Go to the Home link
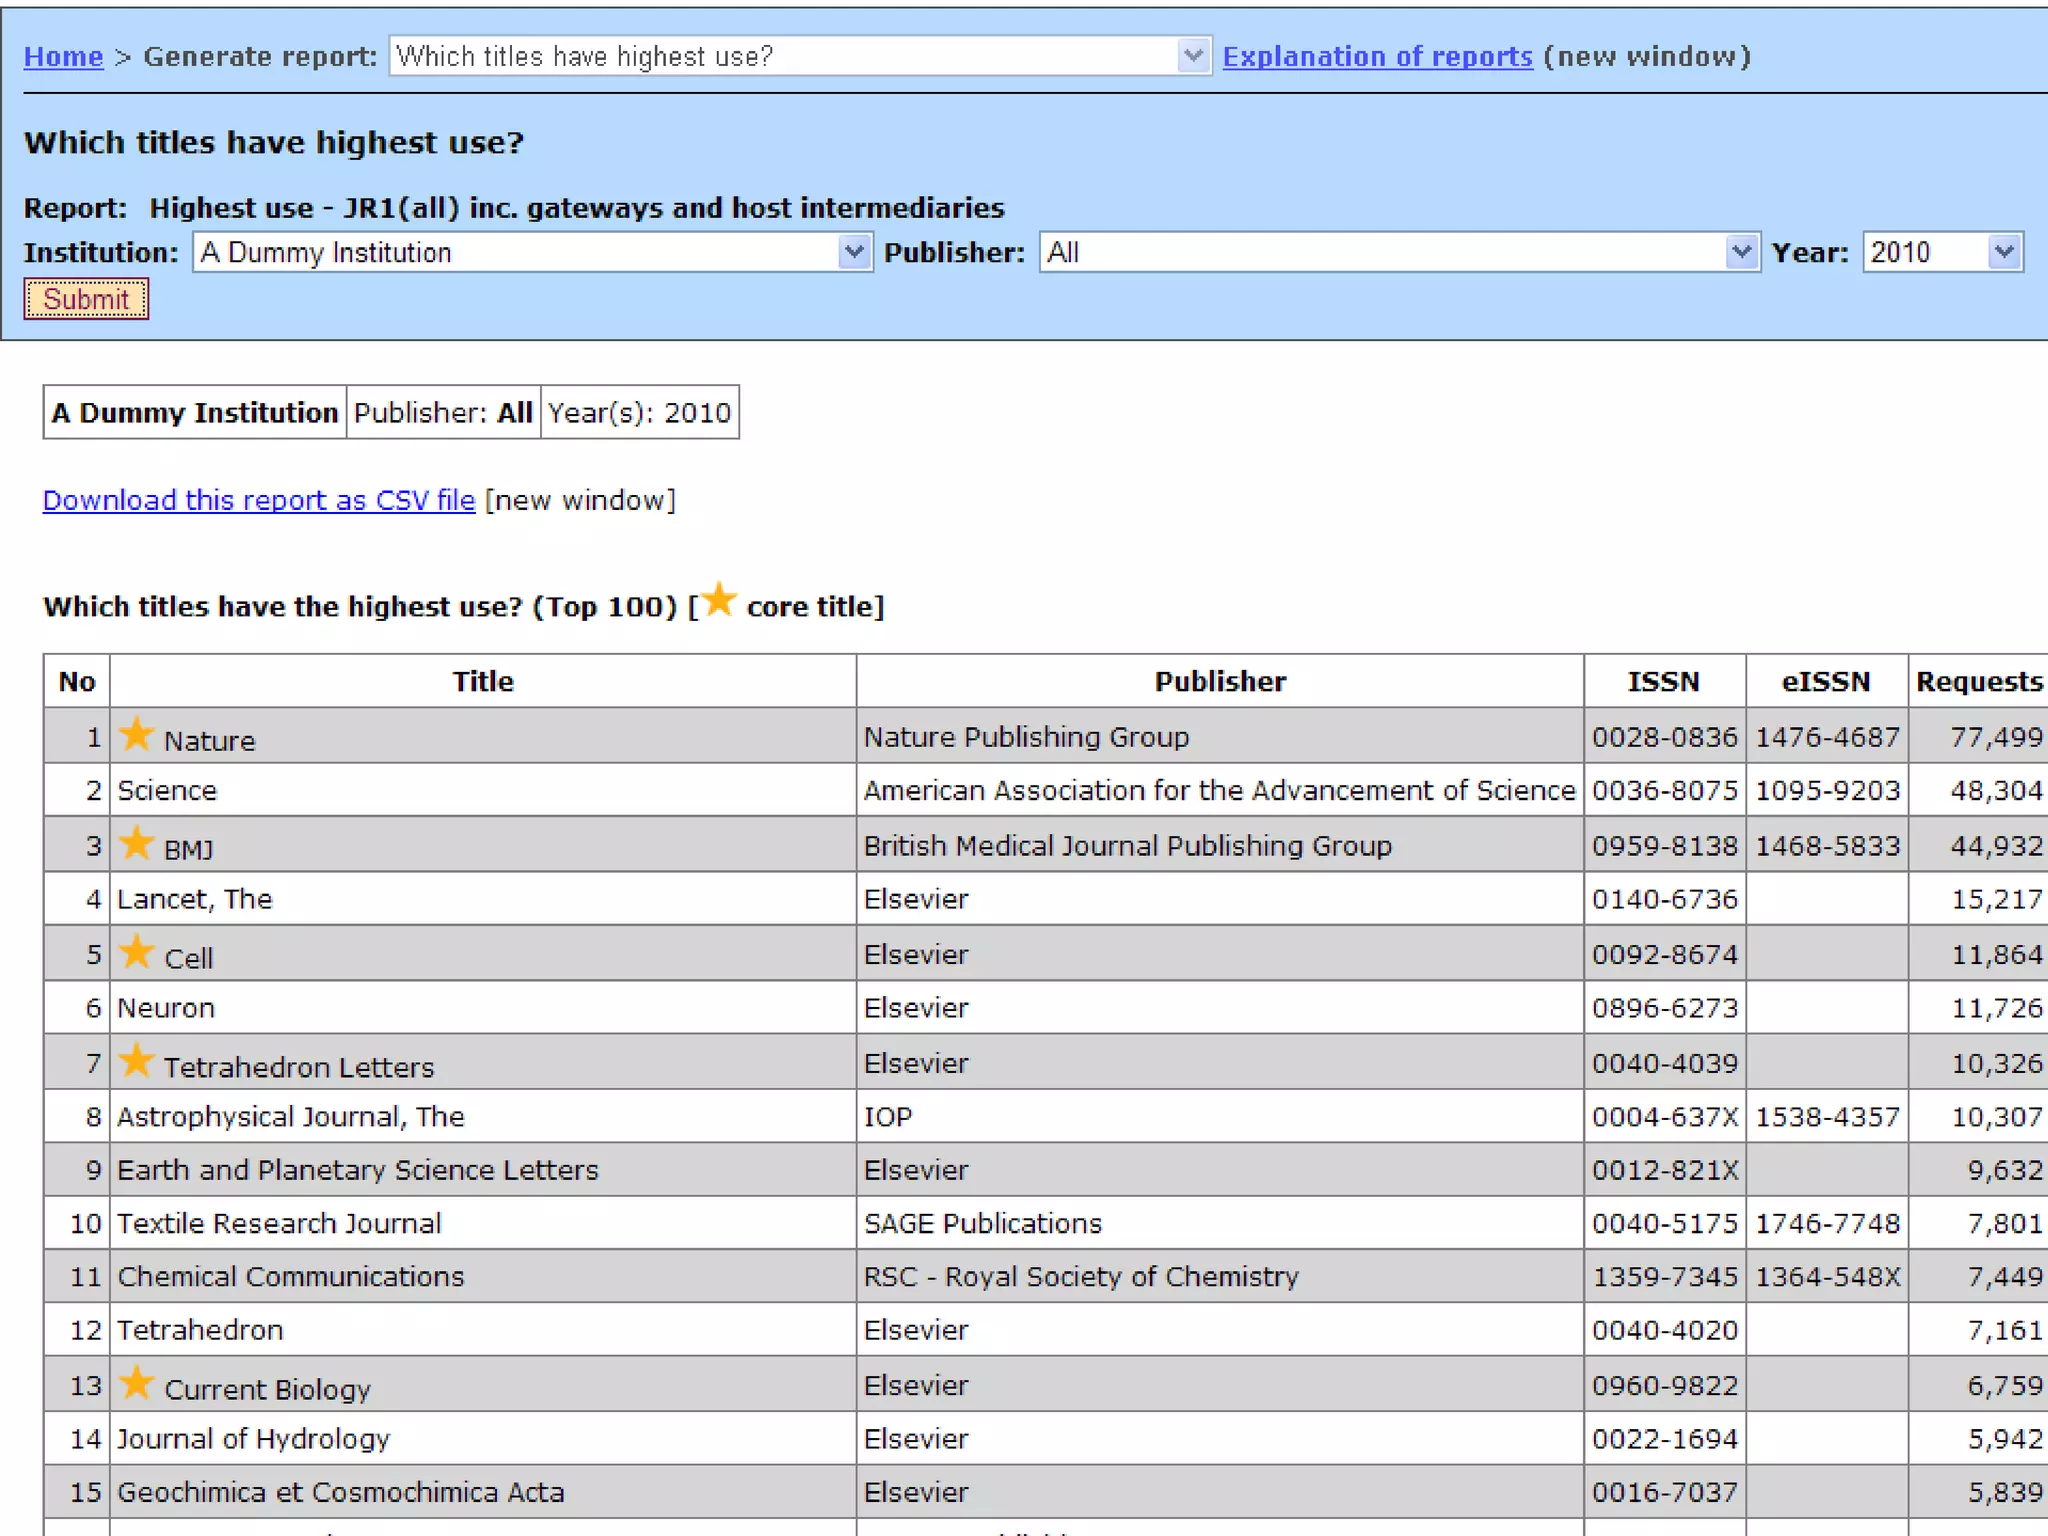 pos(63,57)
